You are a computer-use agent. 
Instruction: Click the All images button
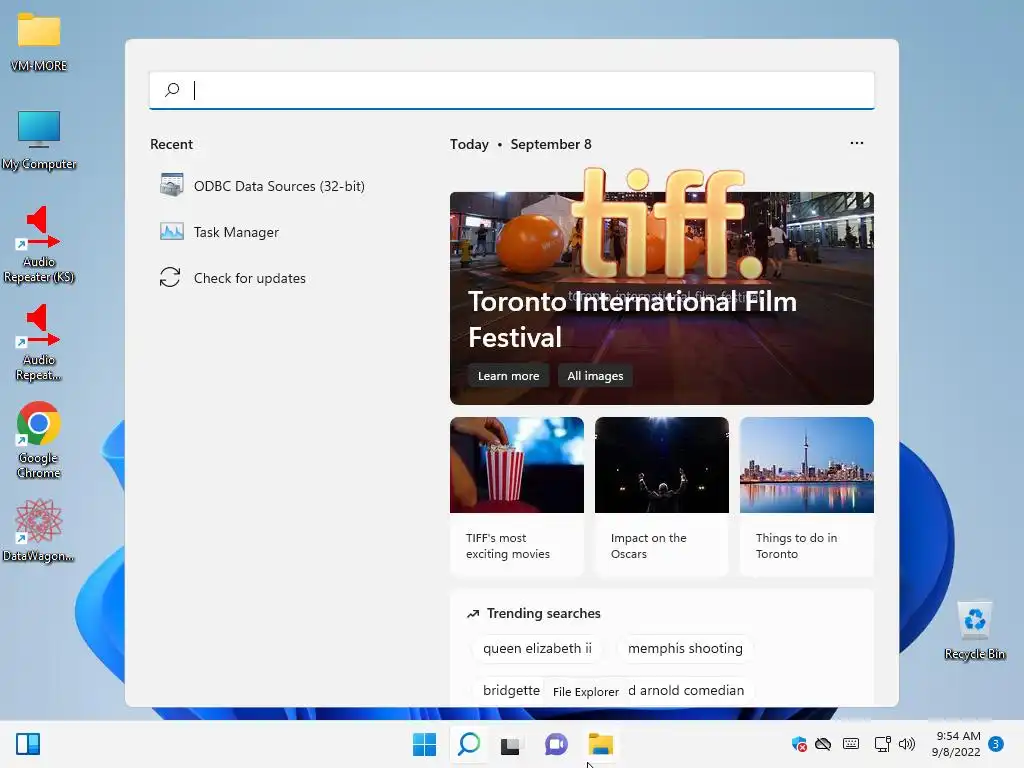click(x=595, y=376)
